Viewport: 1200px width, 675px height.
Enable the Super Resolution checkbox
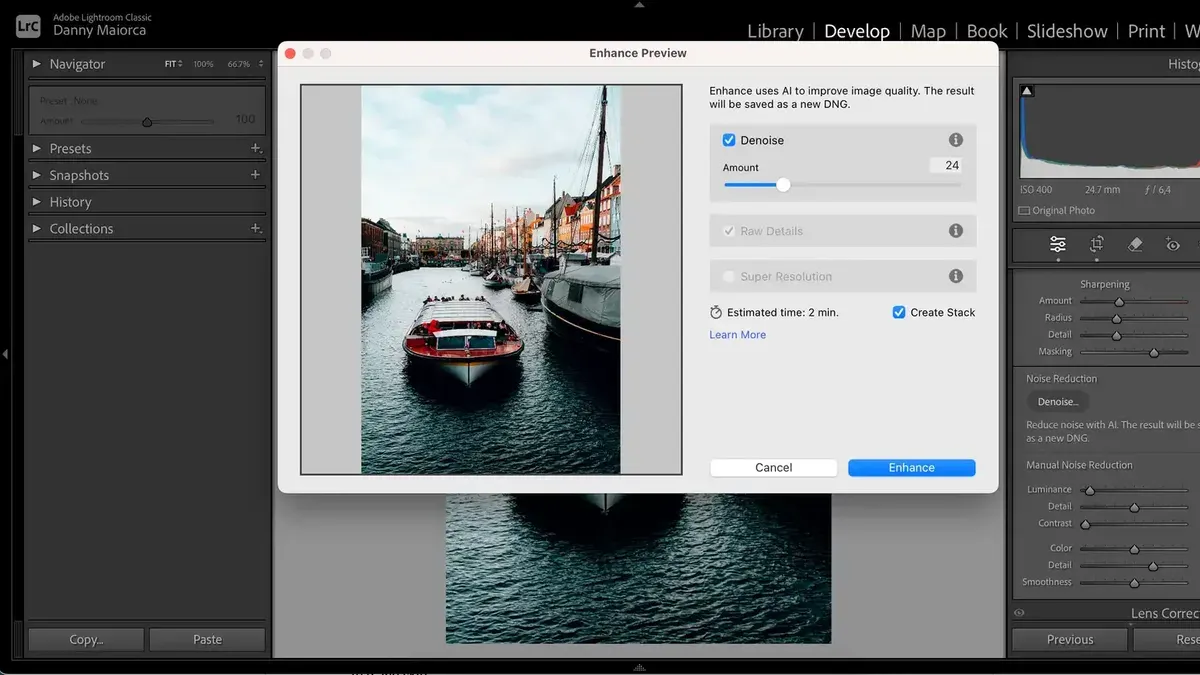(x=729, y=276)
